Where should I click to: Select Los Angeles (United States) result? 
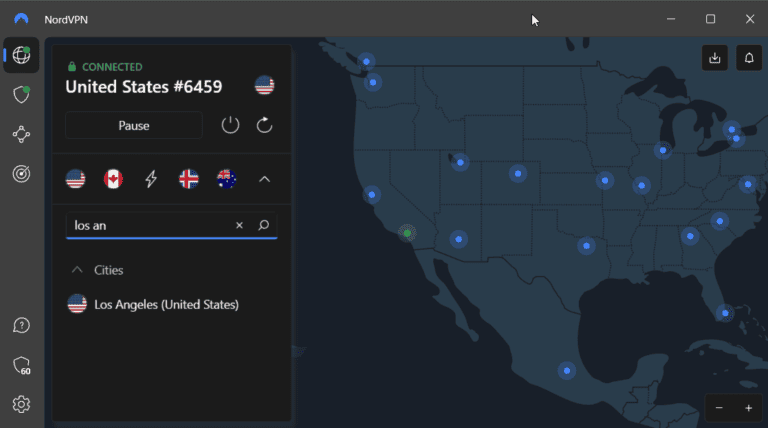click(171, 304)
